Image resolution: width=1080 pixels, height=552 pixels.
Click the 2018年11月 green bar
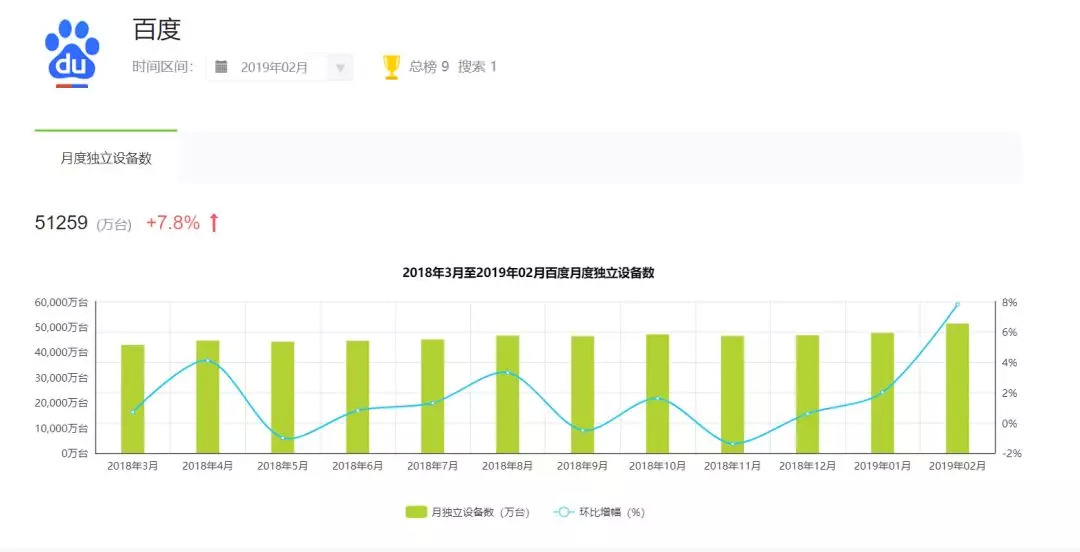(x=733, y=395)
